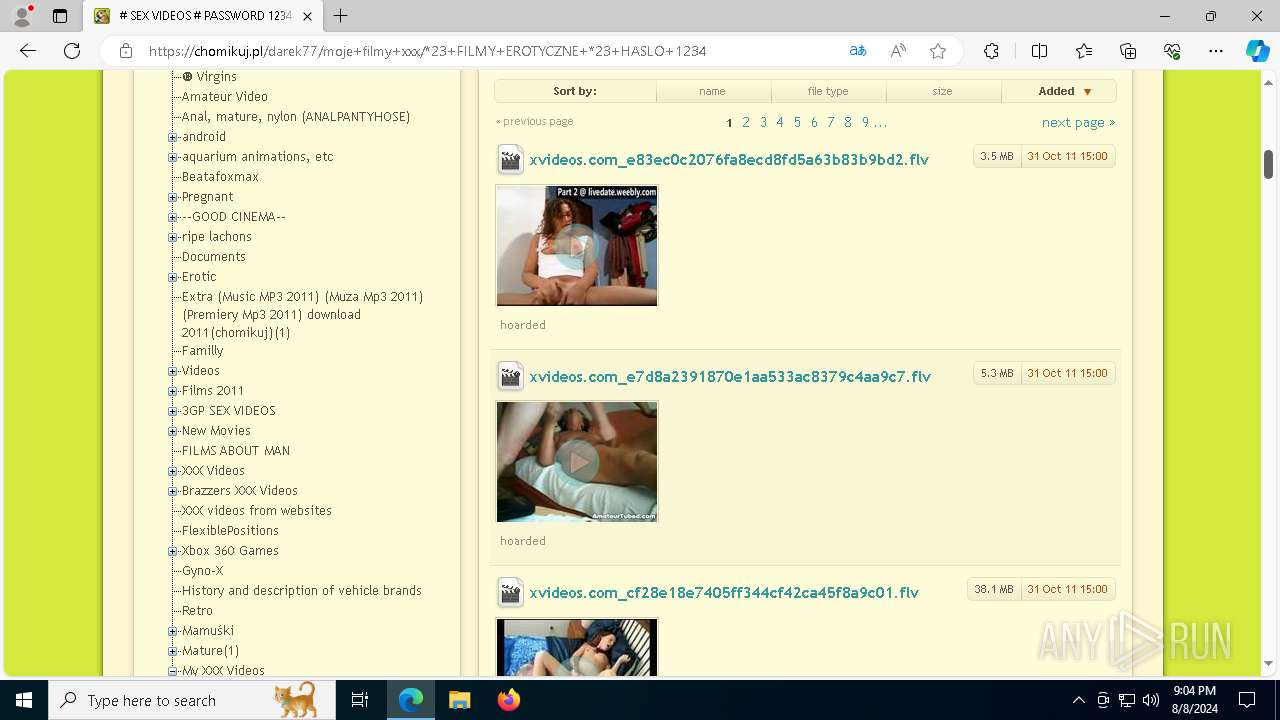Open Task View on the taskbar
The width and height of the screenshot is (1280, 720).
[360, 700]
